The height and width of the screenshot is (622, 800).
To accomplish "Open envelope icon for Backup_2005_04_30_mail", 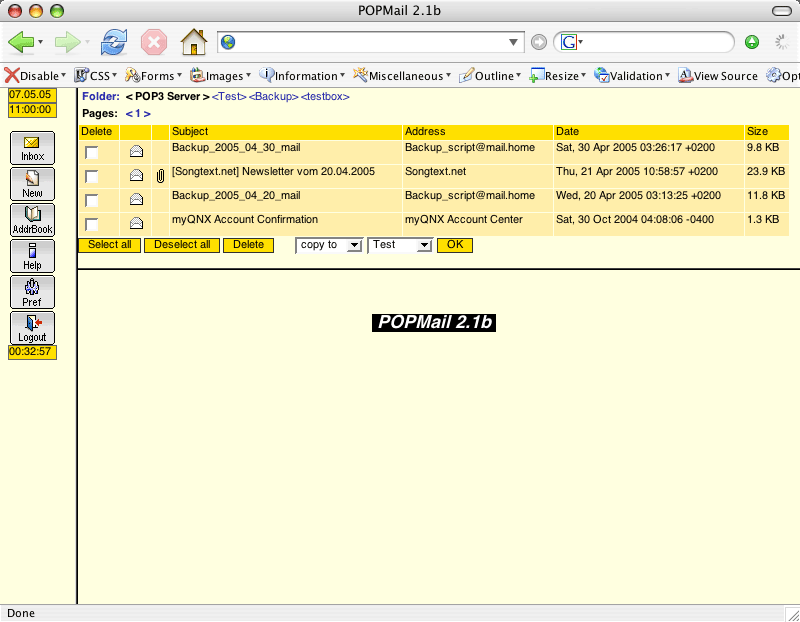I will [x=136, y=151].
